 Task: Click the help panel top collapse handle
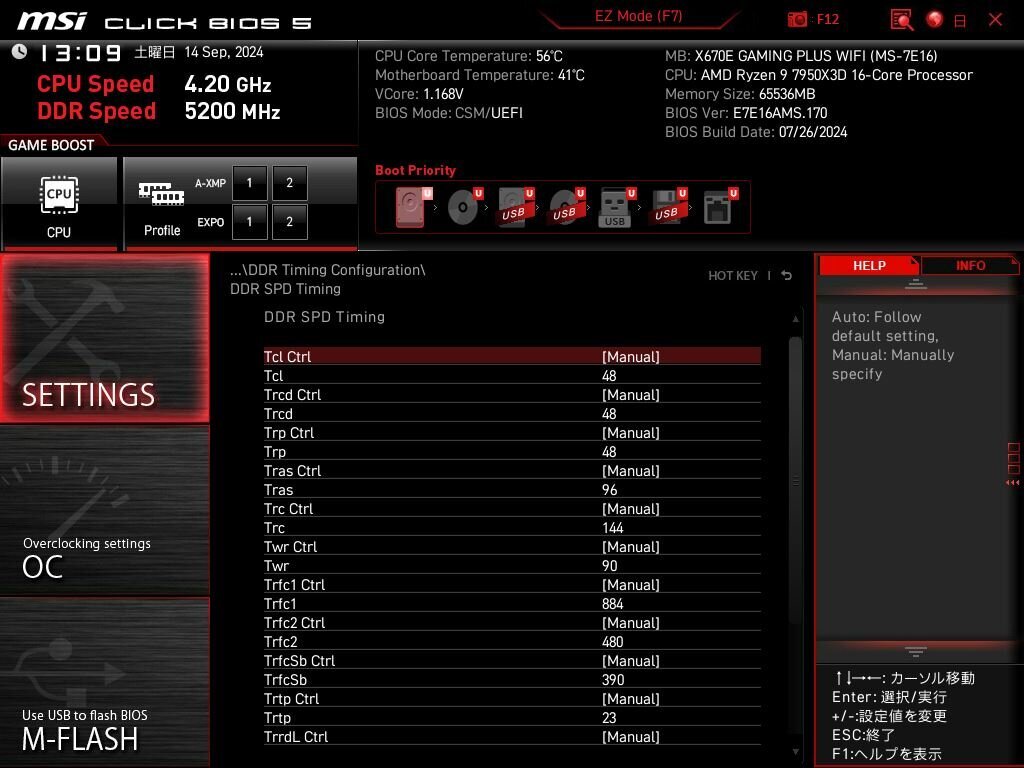point(916,283)
